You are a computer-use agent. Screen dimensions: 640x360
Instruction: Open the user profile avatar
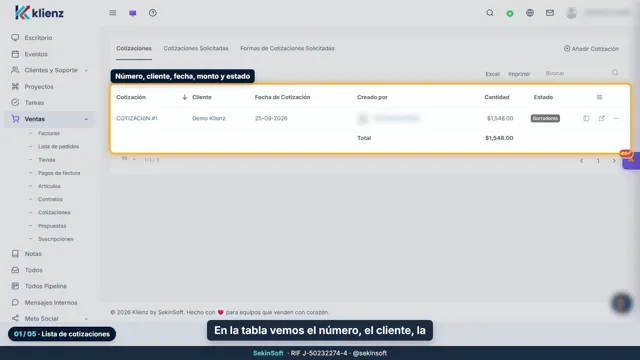pyautogui.click(x=571, y=13)
